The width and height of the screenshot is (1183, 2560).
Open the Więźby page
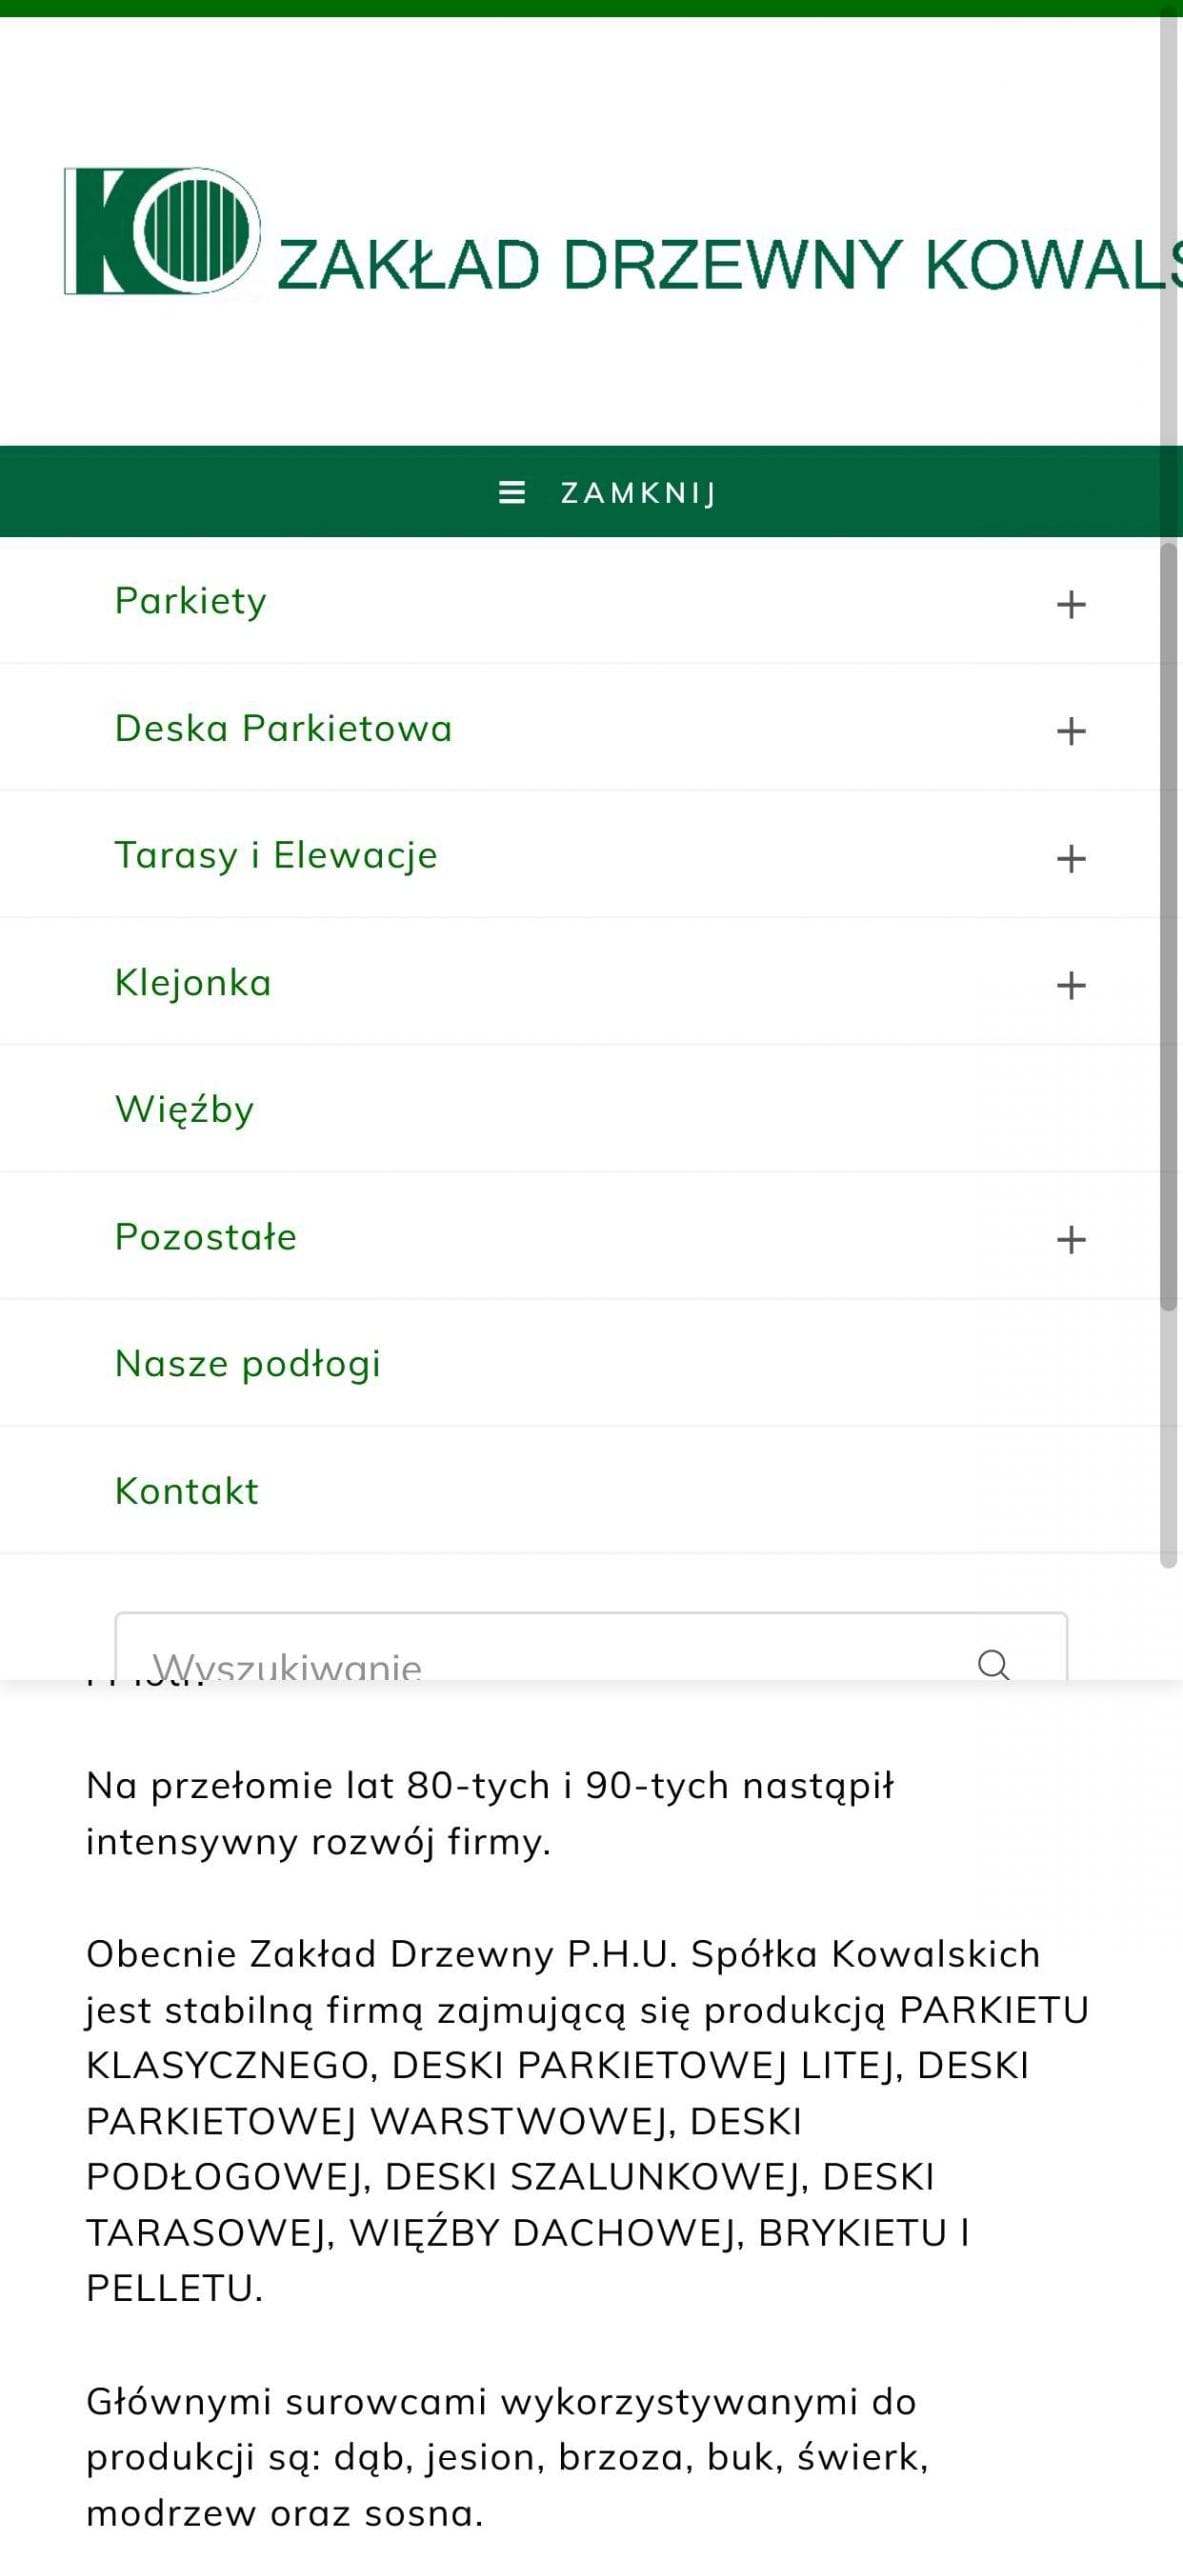click(185, 1109)
